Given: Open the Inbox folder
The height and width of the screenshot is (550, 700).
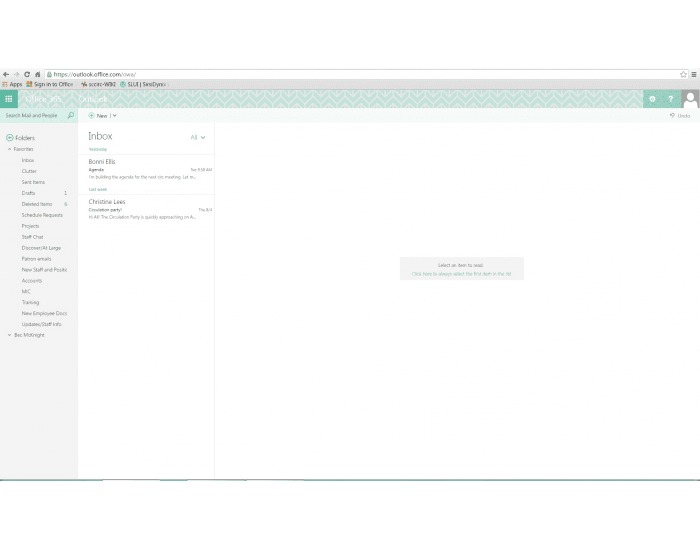Looking at the screenshot, I should tap(28, 160).
